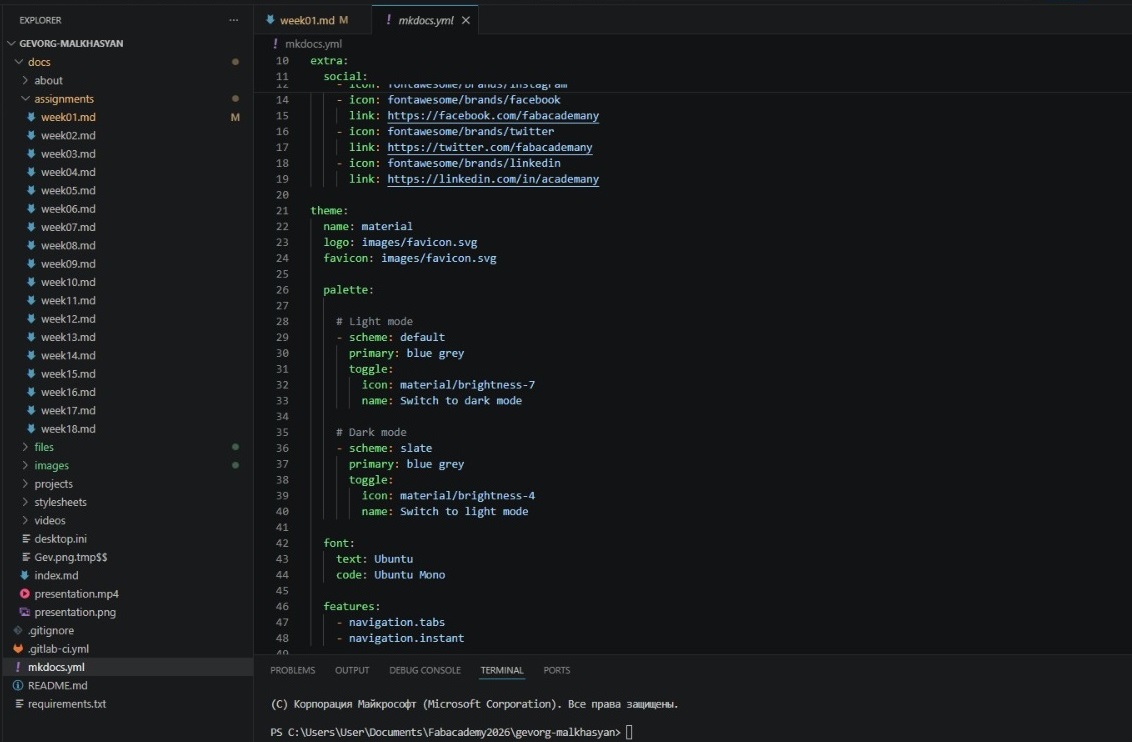Click the markdown icon beside week17.md

click(31, 410)
